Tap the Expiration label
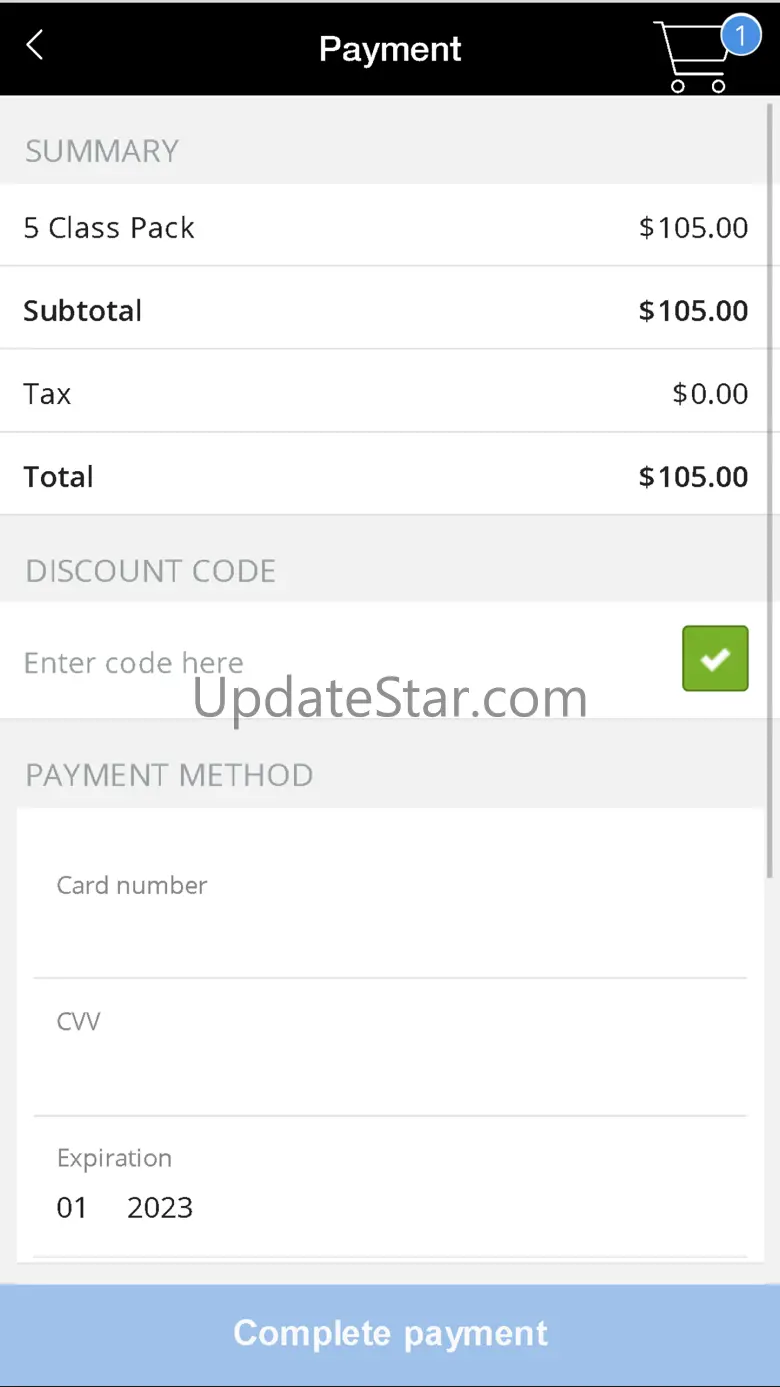 click(x=114, y=1158)
